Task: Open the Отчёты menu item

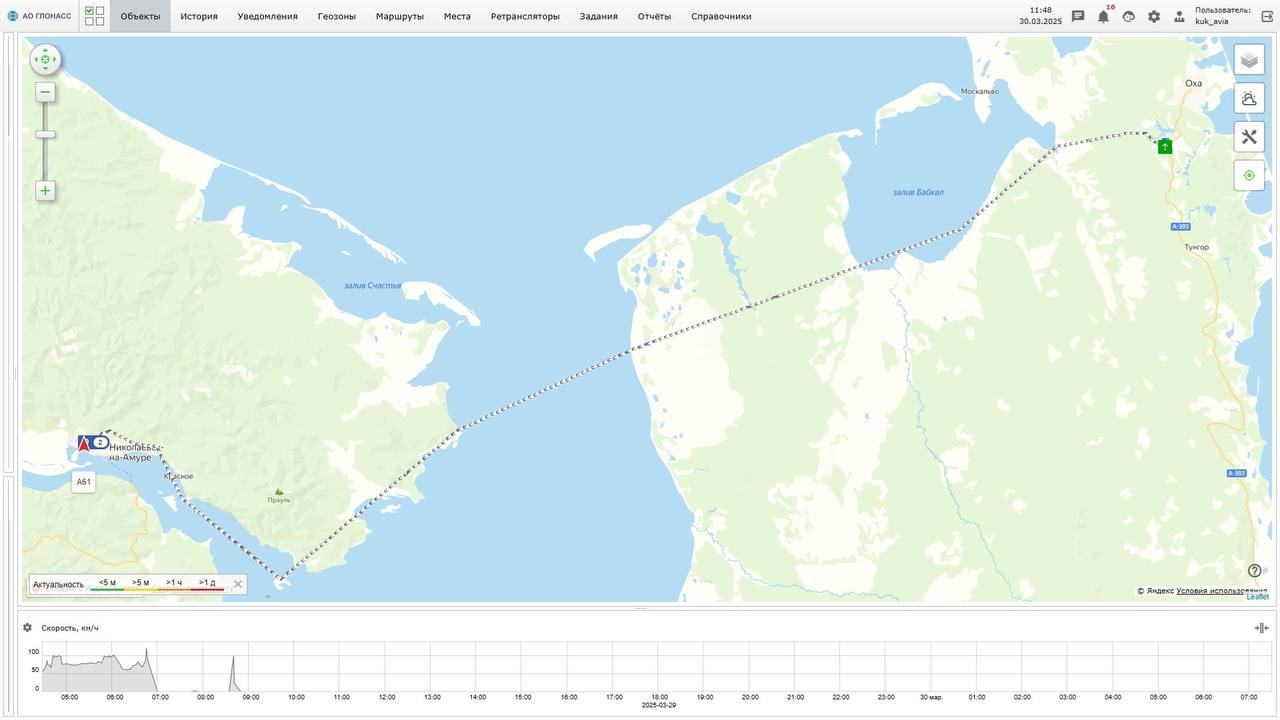Action: click(654, 17)
